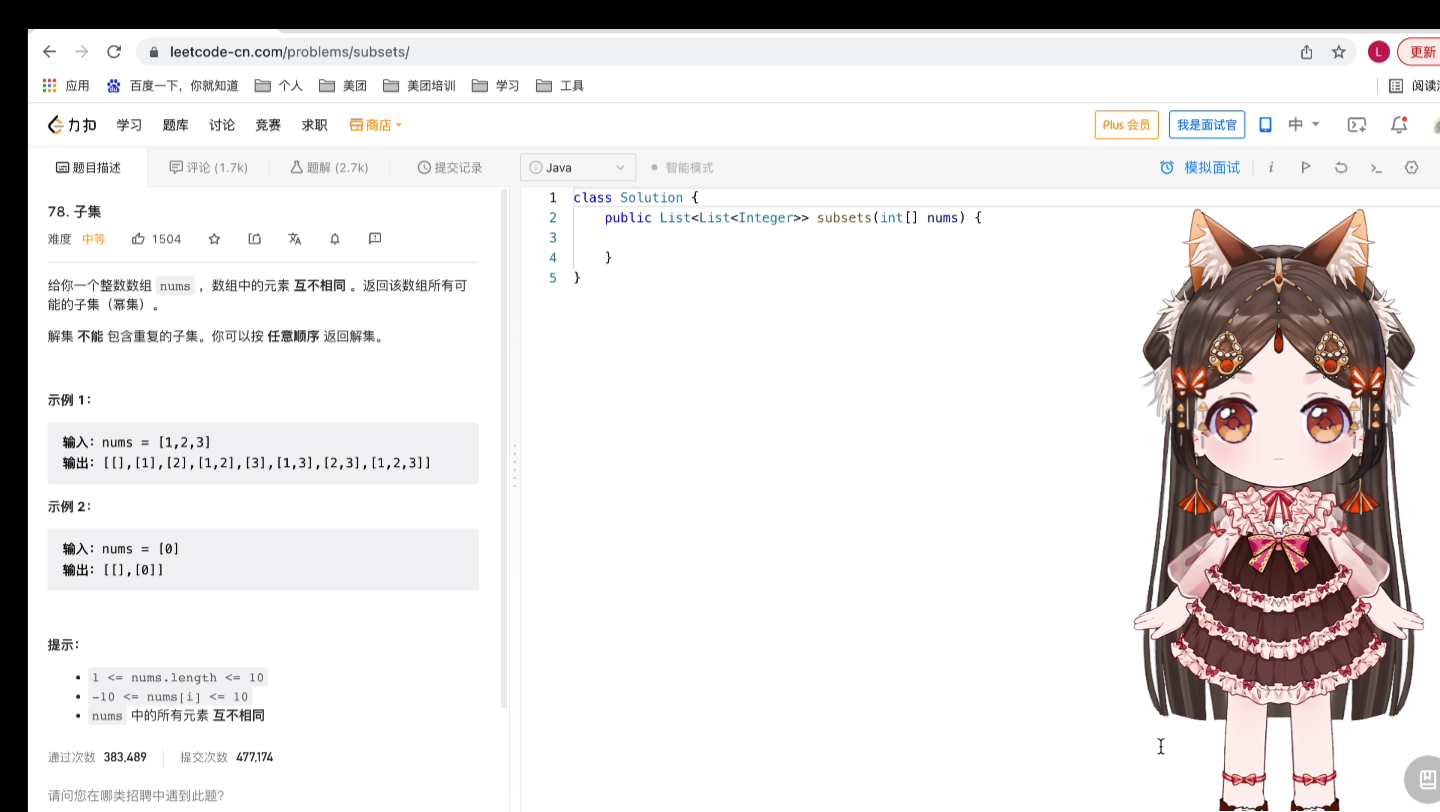Open the 工具 bookmark folder

pyautogui.click(x=560, y=86)
